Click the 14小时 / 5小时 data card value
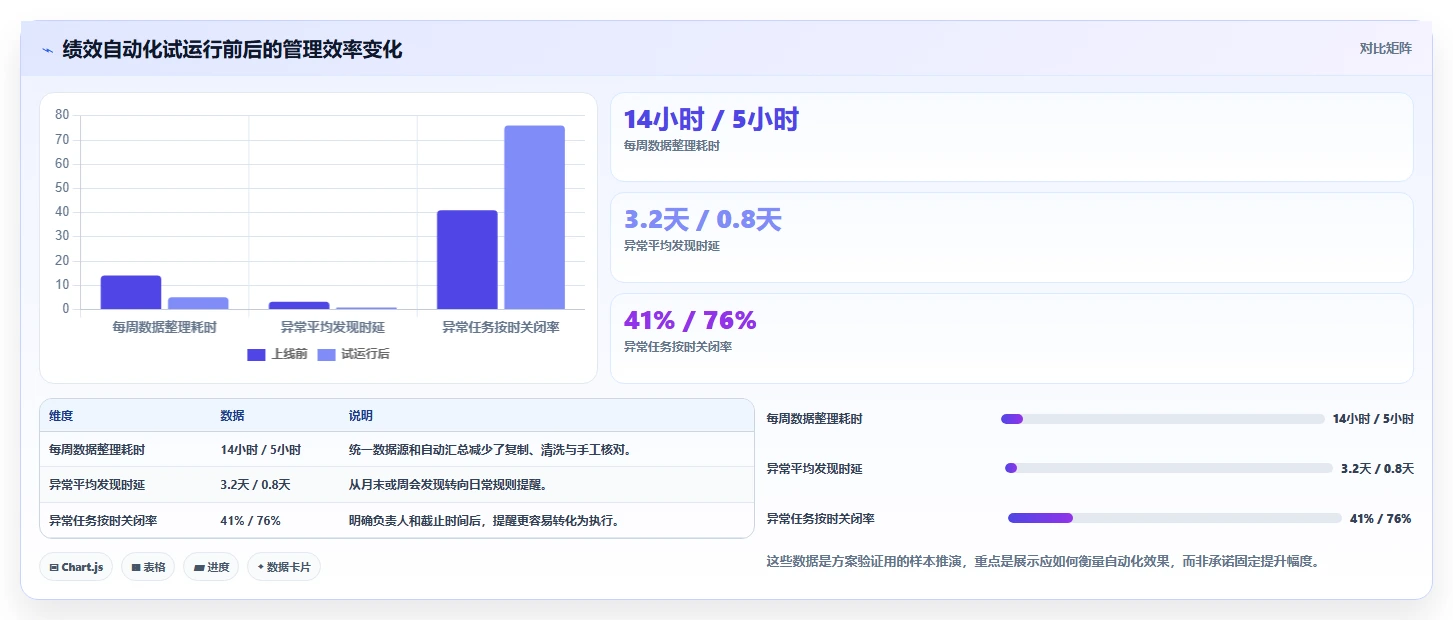The image size is (1453, 620). coord(711,120)
